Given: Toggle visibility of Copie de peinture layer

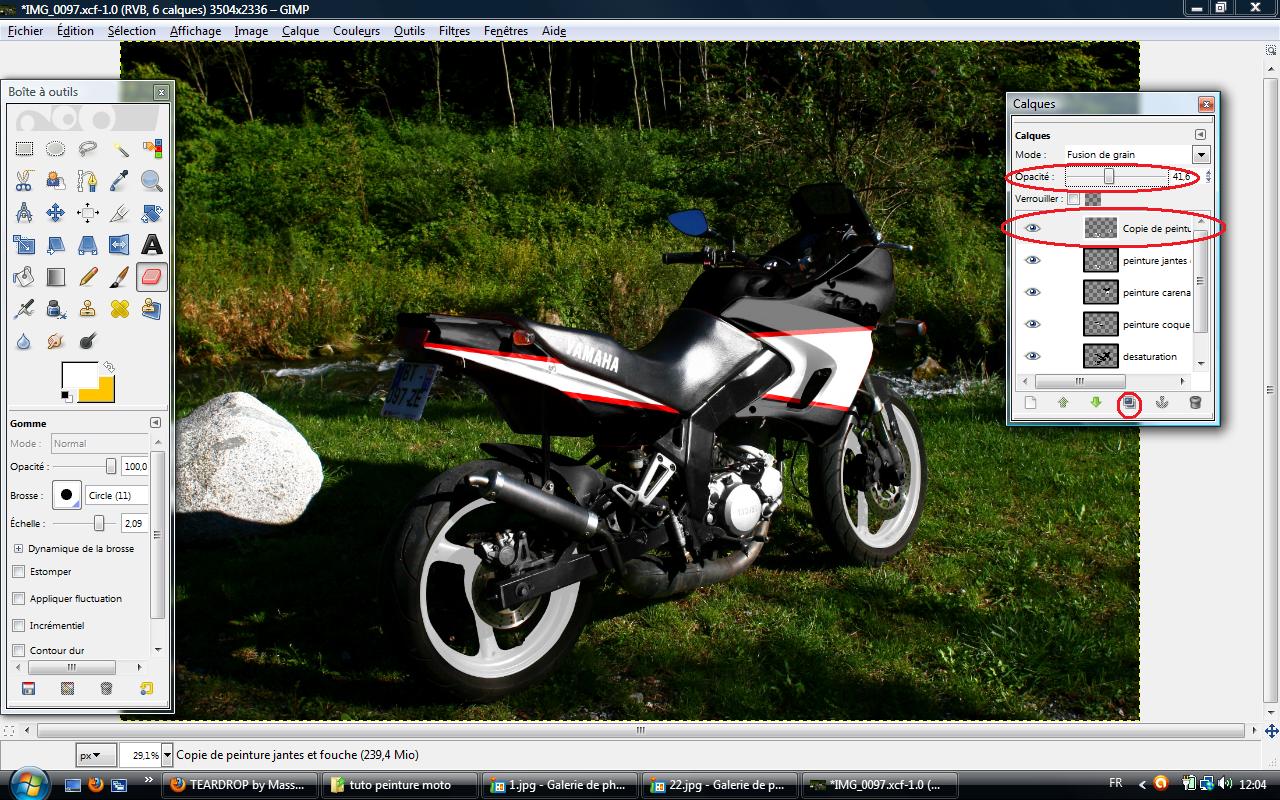Looking at the screenshot, I should [1033, 228].
